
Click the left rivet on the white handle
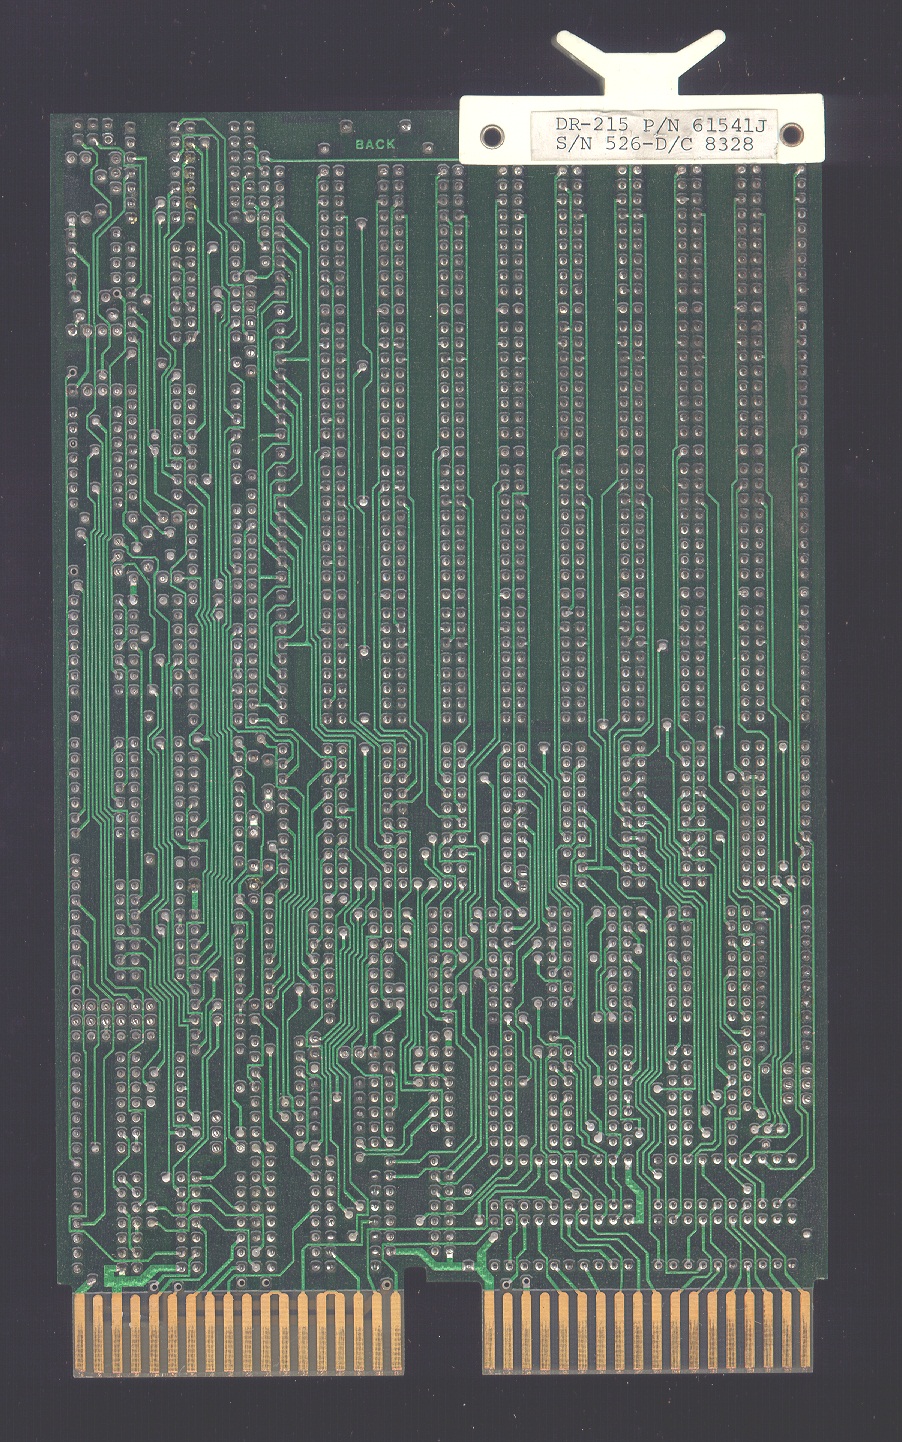tap(492, 135)
